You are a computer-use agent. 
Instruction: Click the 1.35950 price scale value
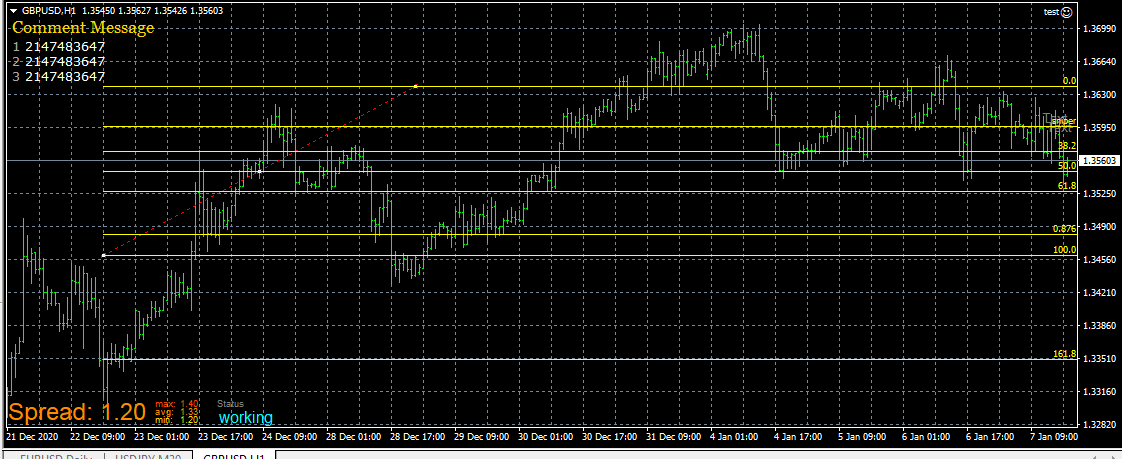pyautogui.click(x=1101, y=127)
